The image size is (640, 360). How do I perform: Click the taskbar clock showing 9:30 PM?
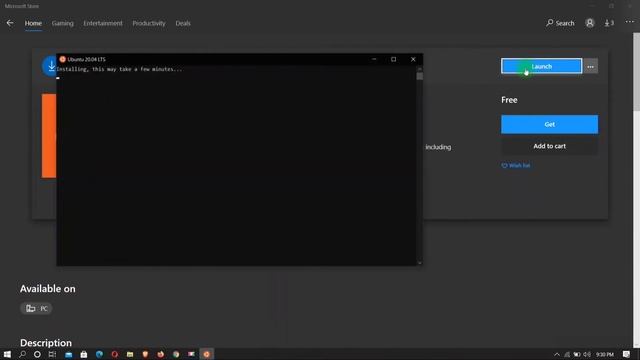point(605,354)
